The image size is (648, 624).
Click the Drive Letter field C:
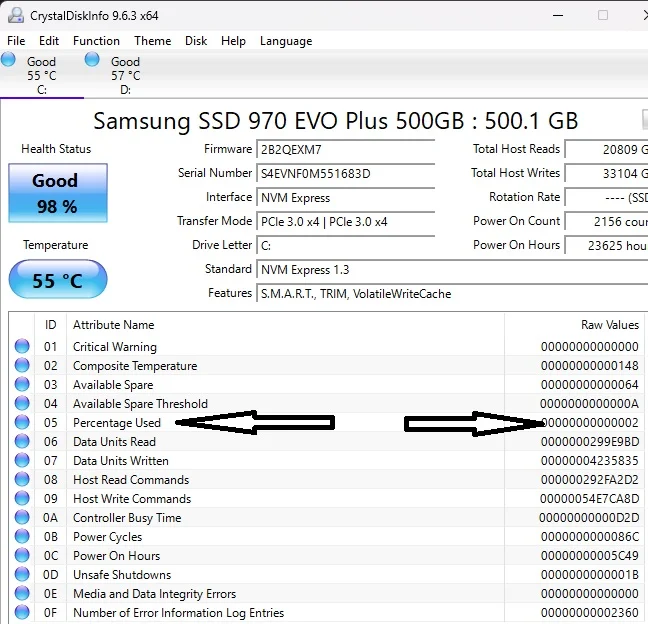(345, 245)
